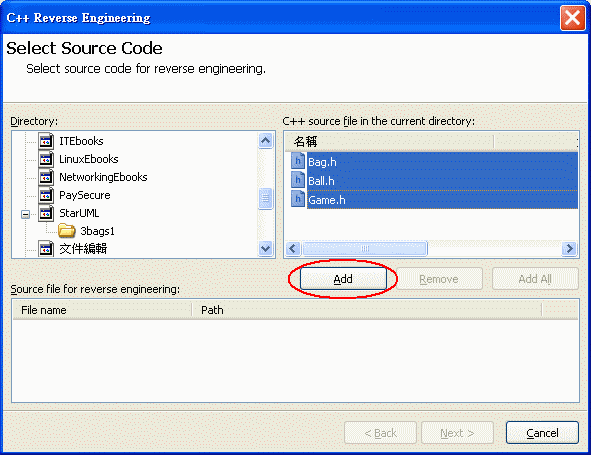591x455 pixels.
Task: Select the Ball.h file icon
Action: [298, 180]
